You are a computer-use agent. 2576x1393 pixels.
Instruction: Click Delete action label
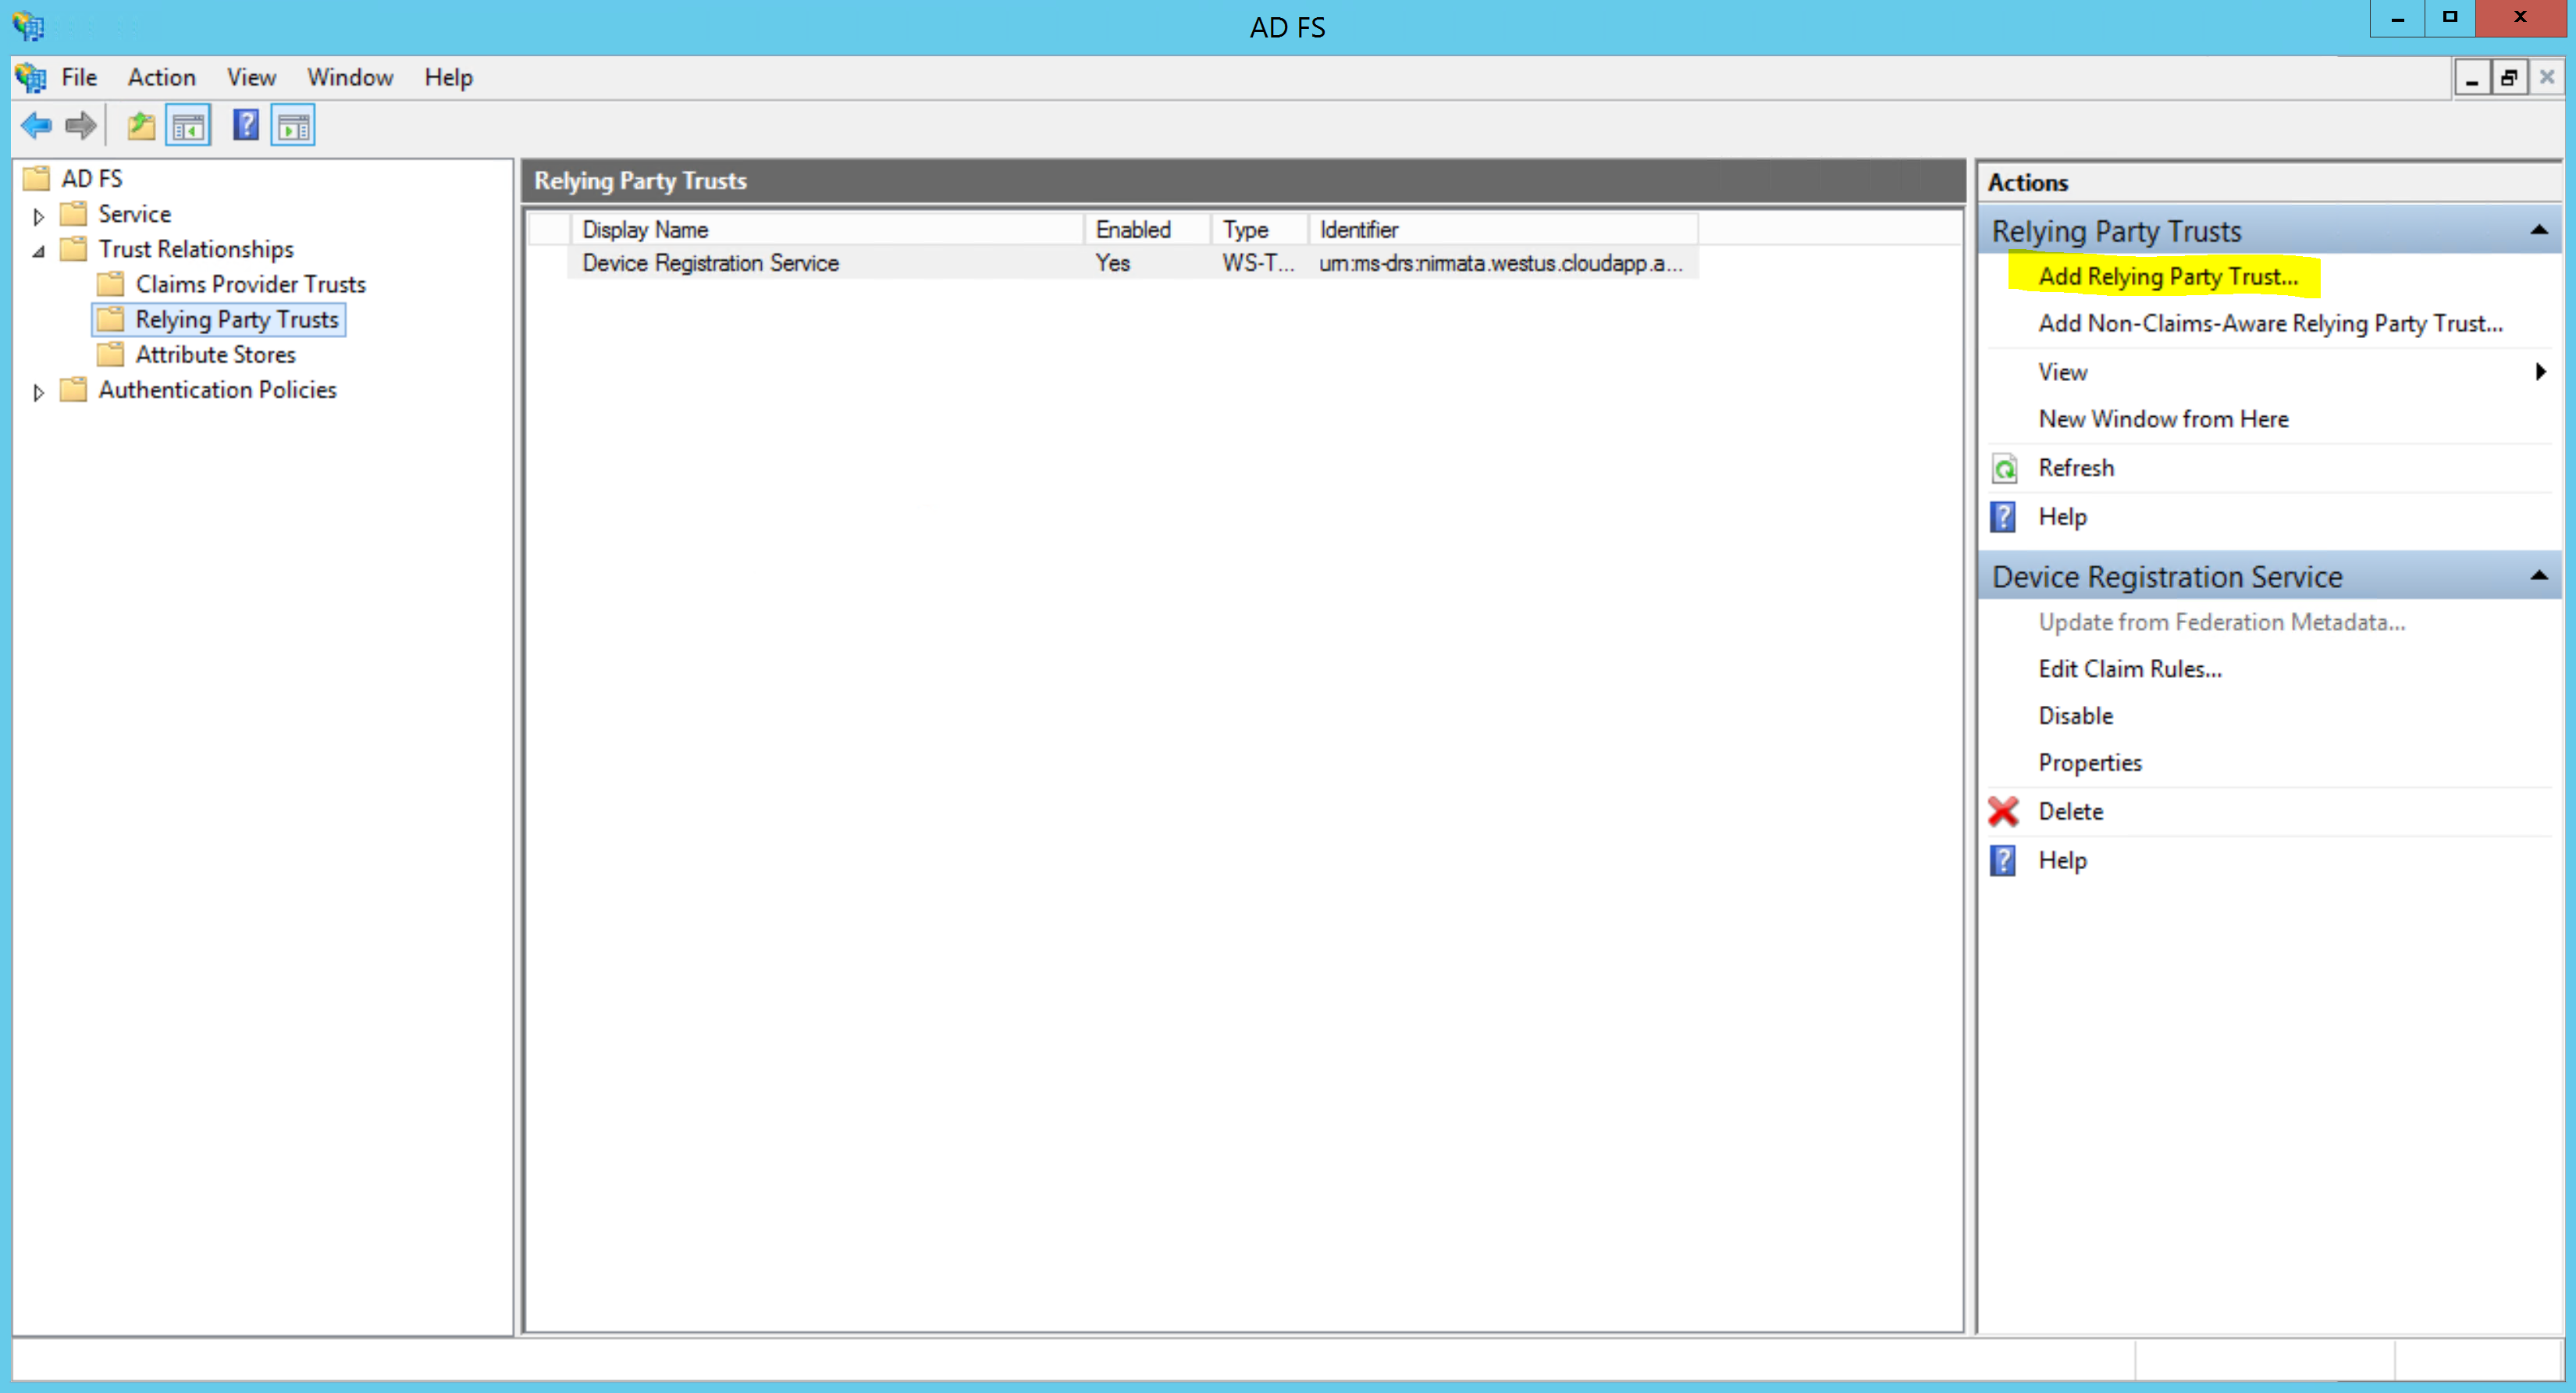coord(2070,811)
